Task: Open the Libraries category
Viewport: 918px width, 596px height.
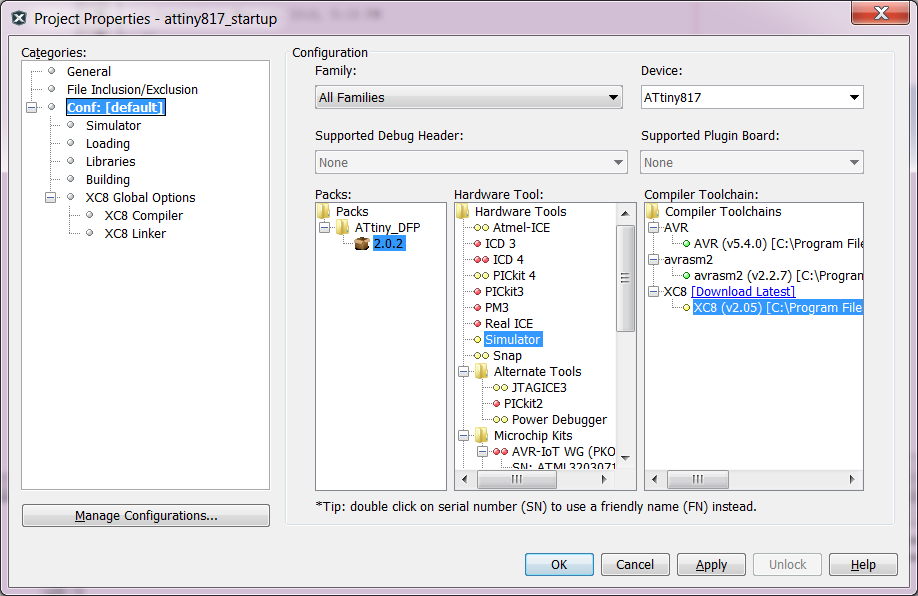Action: point(111,162)
